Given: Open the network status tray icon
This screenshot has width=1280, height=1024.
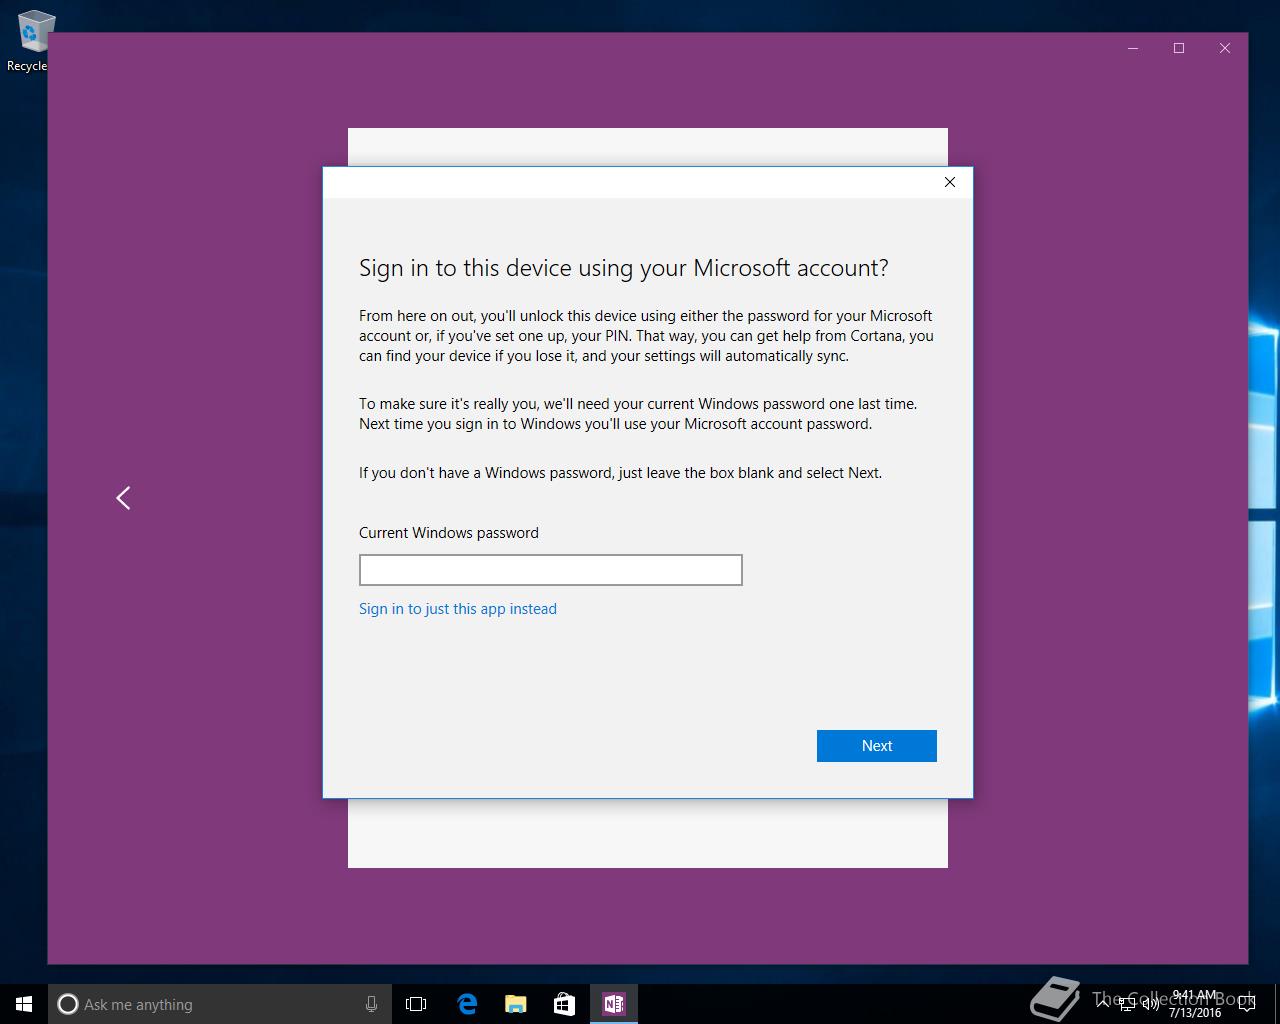Looking at the screenshot, I should tap(1127, 1004).
